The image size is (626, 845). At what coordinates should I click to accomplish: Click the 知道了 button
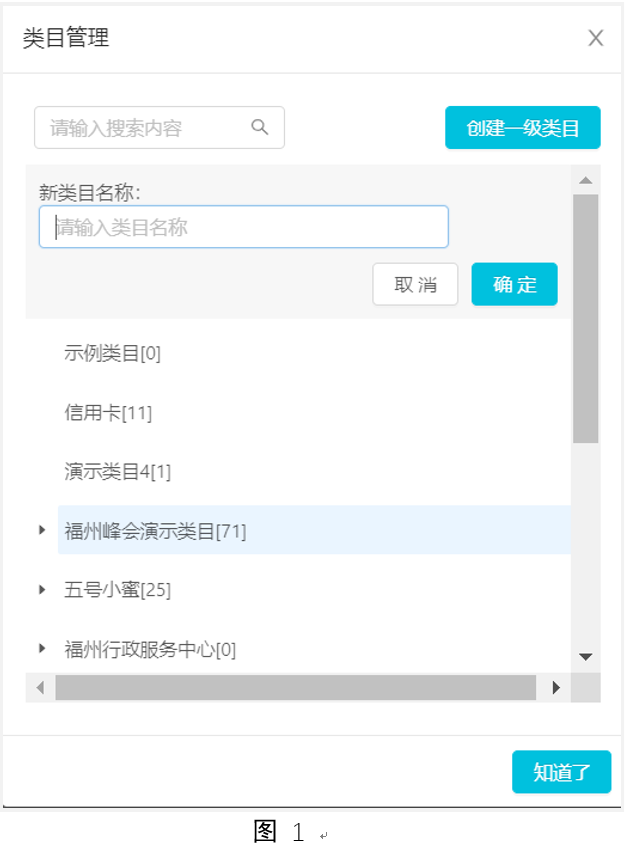(x=561, y=772)
